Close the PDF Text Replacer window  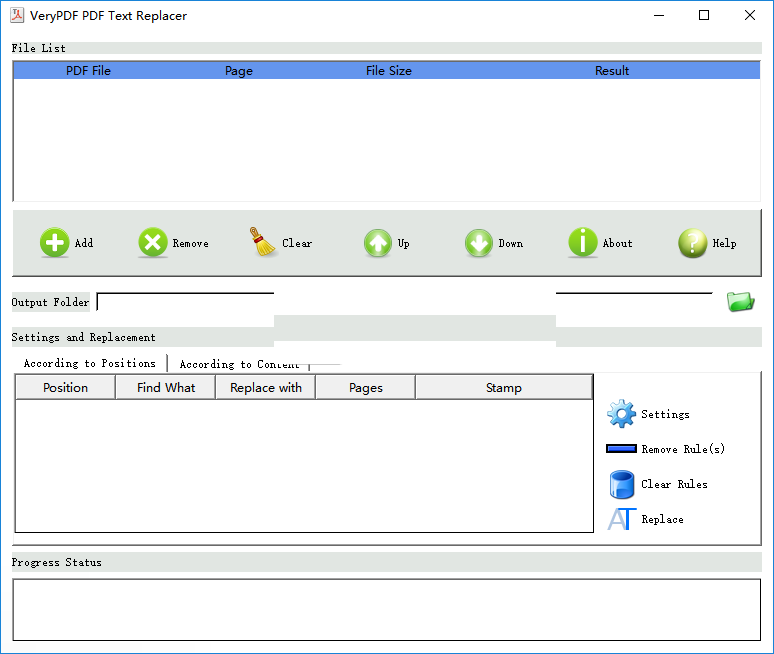click(x=750, y=15)
